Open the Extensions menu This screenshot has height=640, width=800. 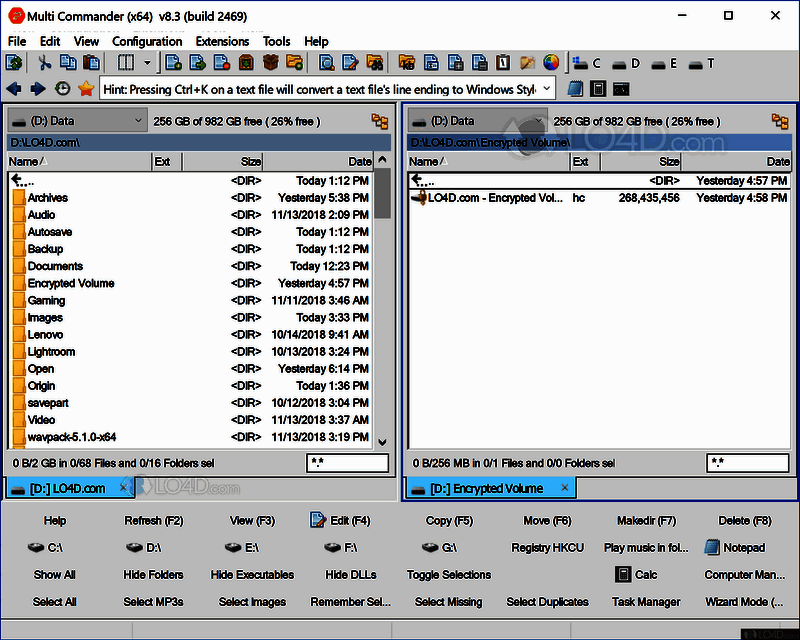pos(222,41)
